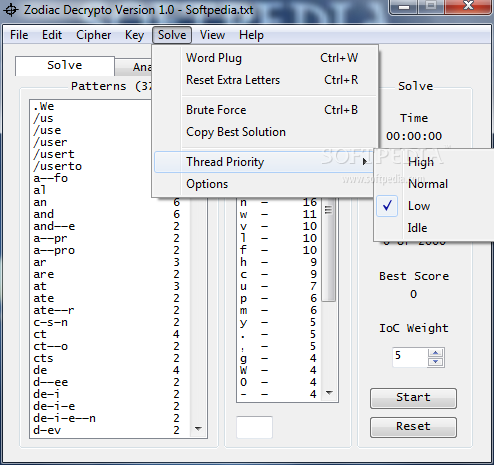
Task: Click letter list scroll down arrow
Action: pos(329,393)
